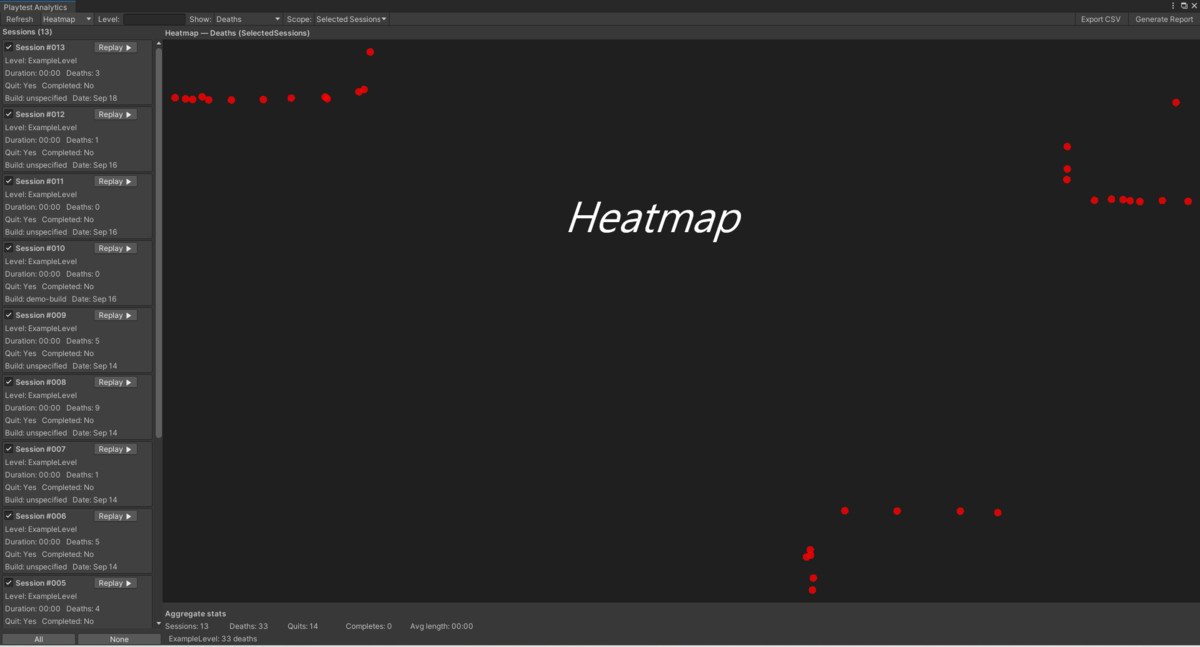
Task: Click 'ExampleLevel: 33 deaths' status text
Action: pyautogui.click(x=213, y=638)
